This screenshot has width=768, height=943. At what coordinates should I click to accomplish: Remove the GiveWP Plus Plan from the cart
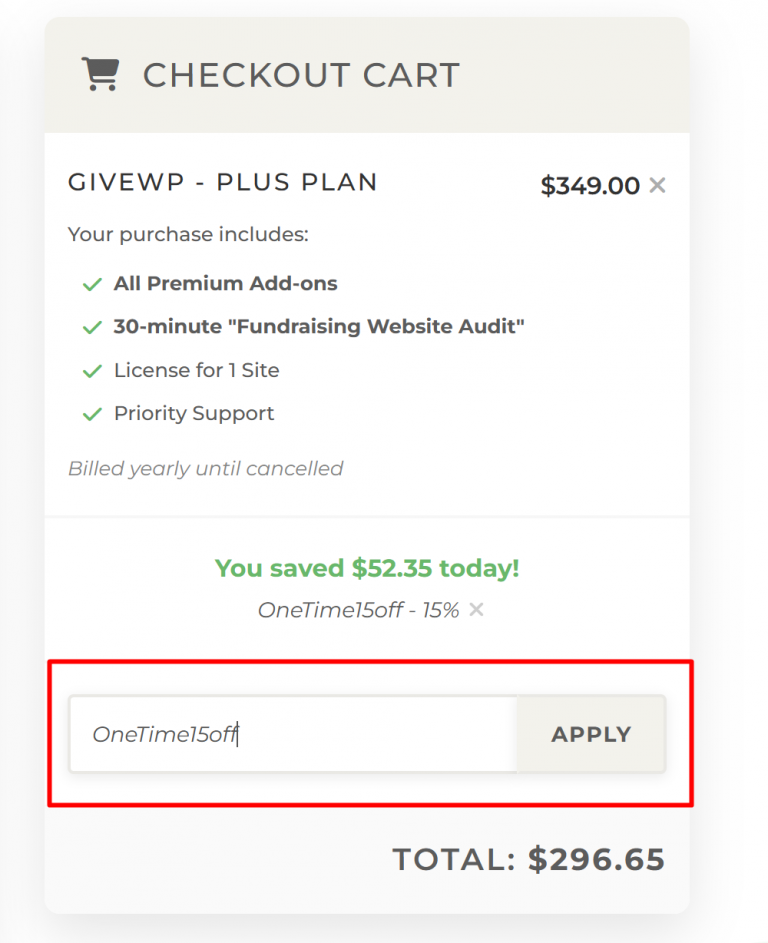click(x=657, y=185)
